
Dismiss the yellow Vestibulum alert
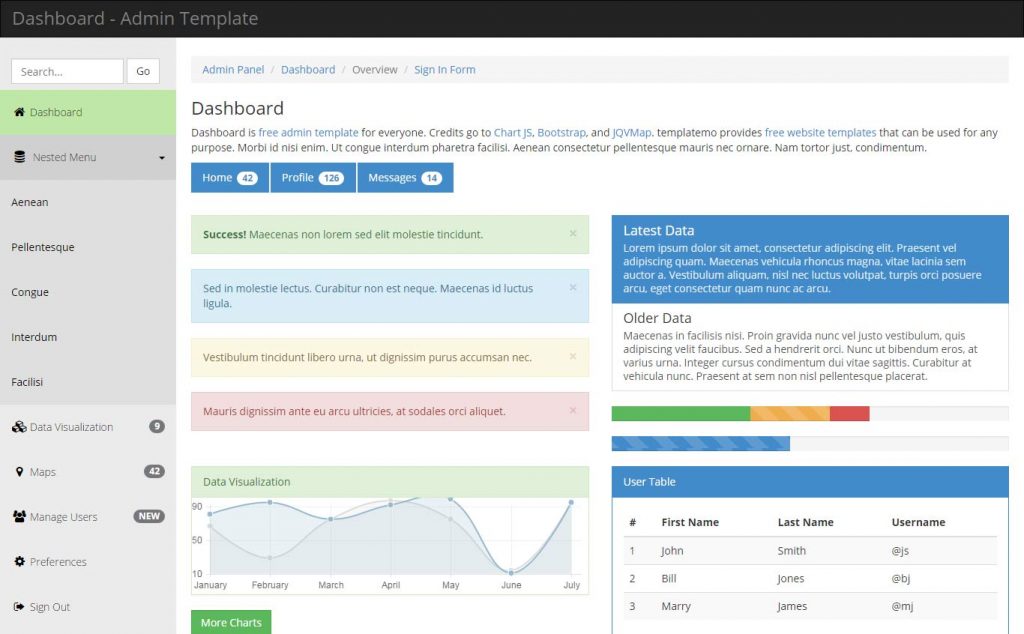coord(575,356)
